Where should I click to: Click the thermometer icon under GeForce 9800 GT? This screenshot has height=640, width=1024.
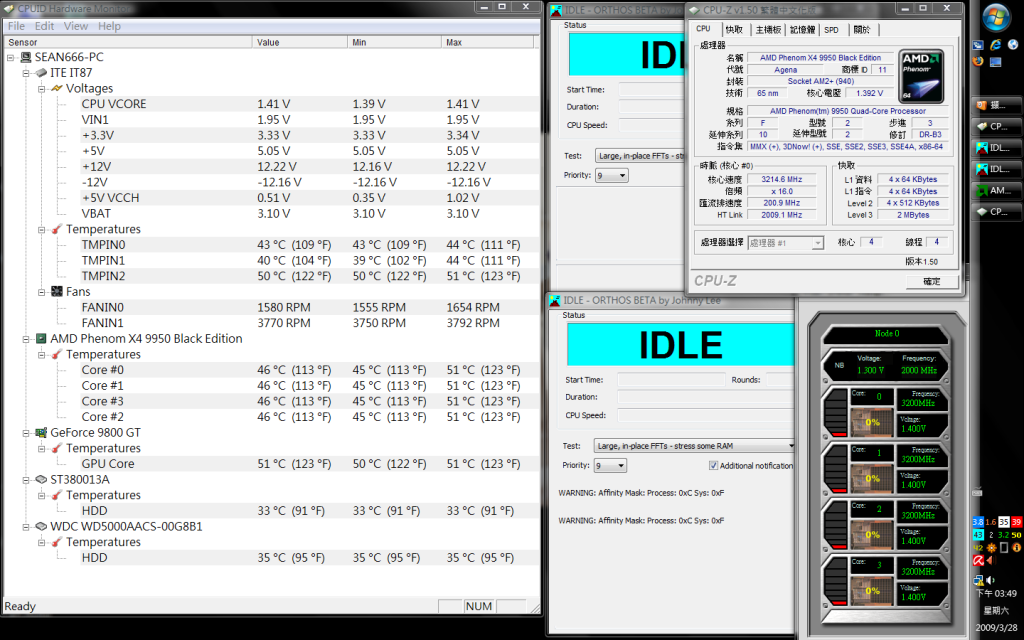click(x=57, y=448)
